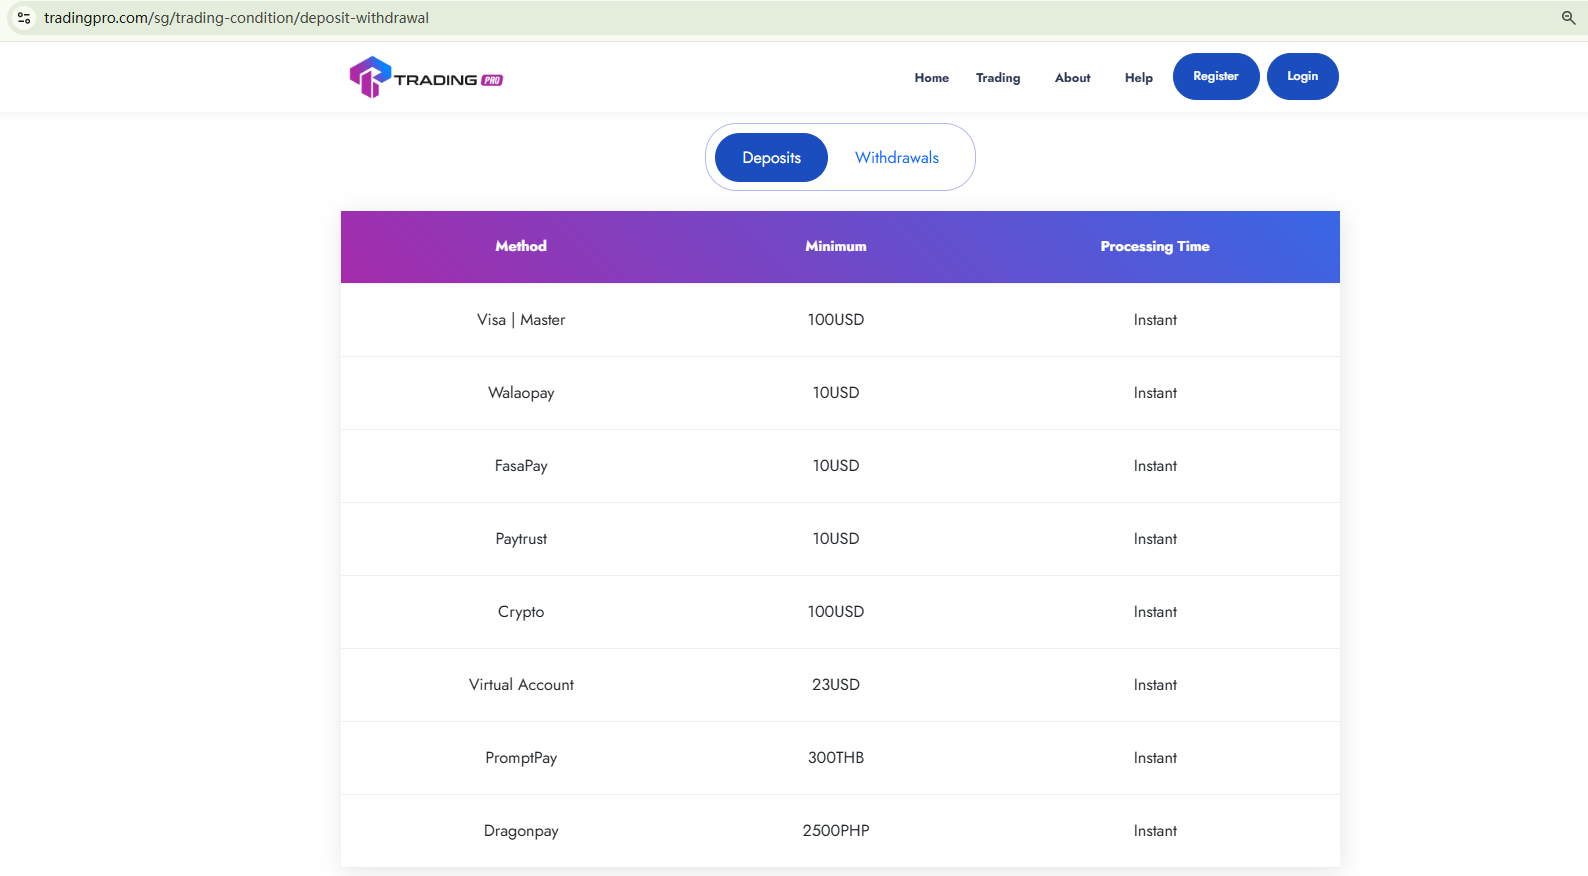Viewport: 1588px width, 876px height.
Task: Select the Deposits tab
Action: 771,158
